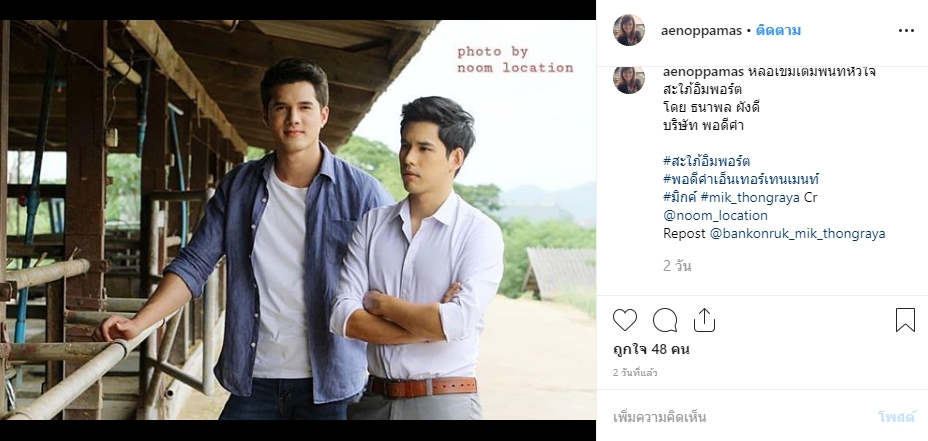The height and width of the screenshot is (441, 928).
Task: Follow the account via ติดตาม button
Action: [x=778, y=31]
